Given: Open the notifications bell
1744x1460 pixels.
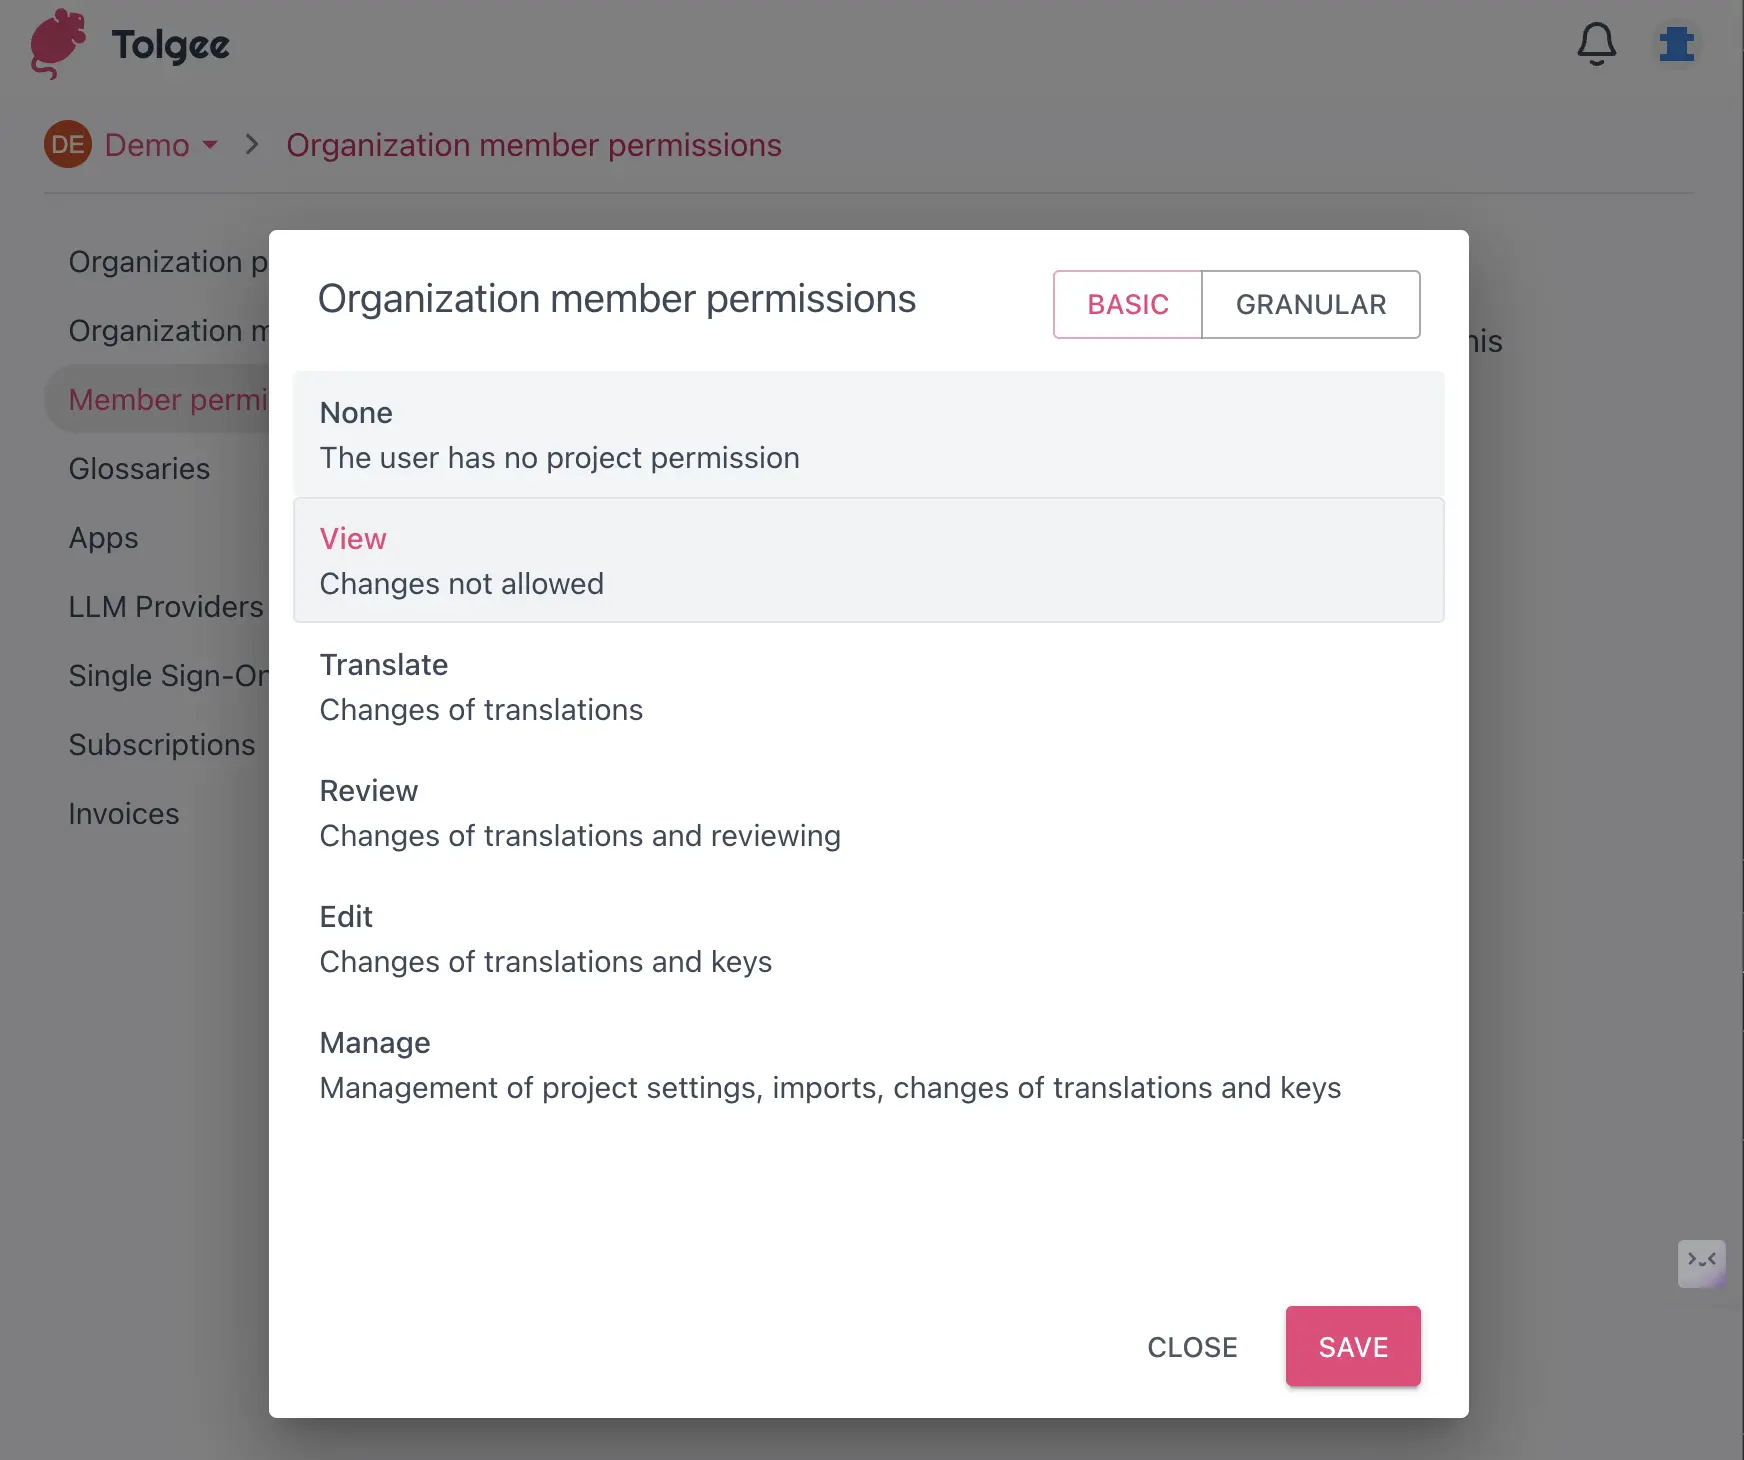Looking at the screenshot, I should 1596,44.
